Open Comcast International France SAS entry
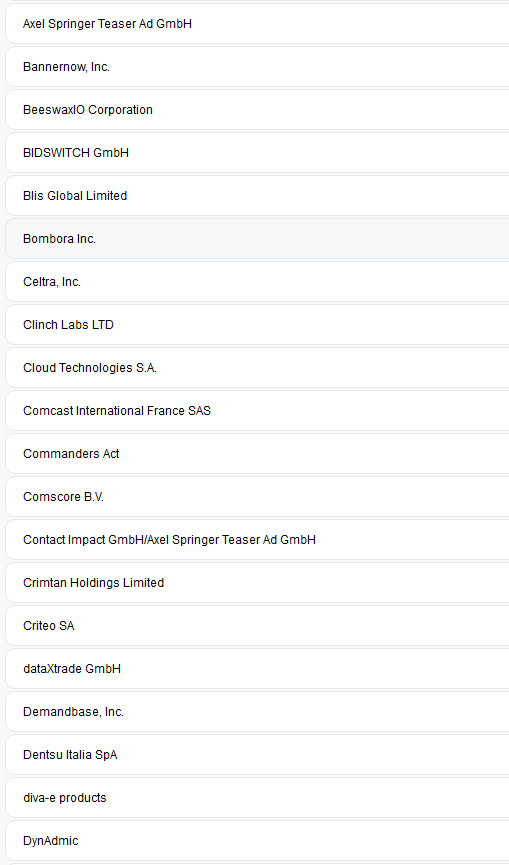Image resolution: width=509 pixels, height=865 pixels. [x=257, y=411]
